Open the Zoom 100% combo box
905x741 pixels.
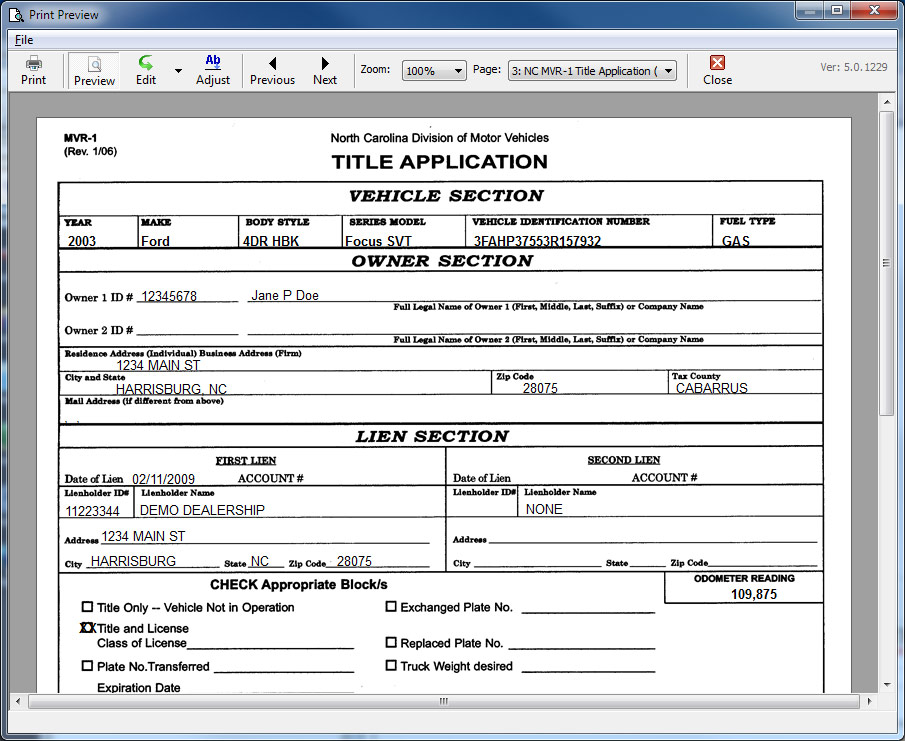(434, 70)
